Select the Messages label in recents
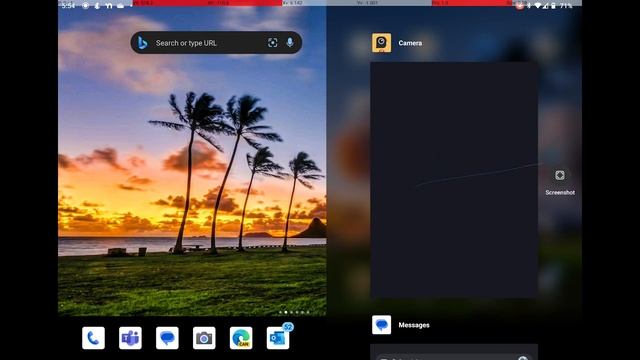640x360 pixels. [x=414, y=325]
